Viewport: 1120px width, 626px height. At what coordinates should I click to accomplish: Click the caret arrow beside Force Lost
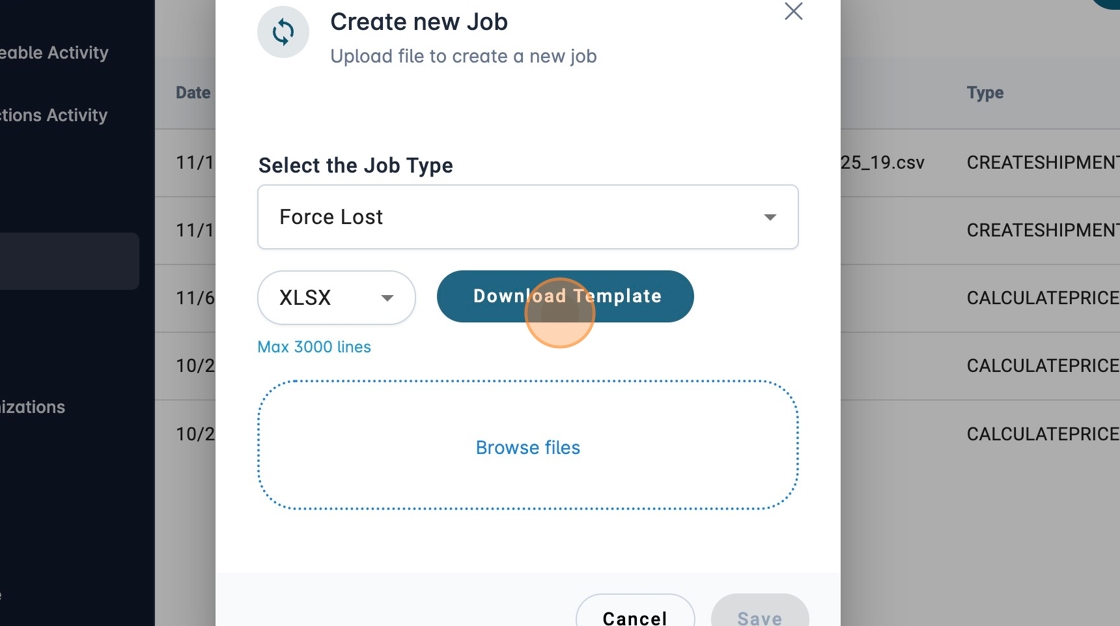click(x=770, y=217)
